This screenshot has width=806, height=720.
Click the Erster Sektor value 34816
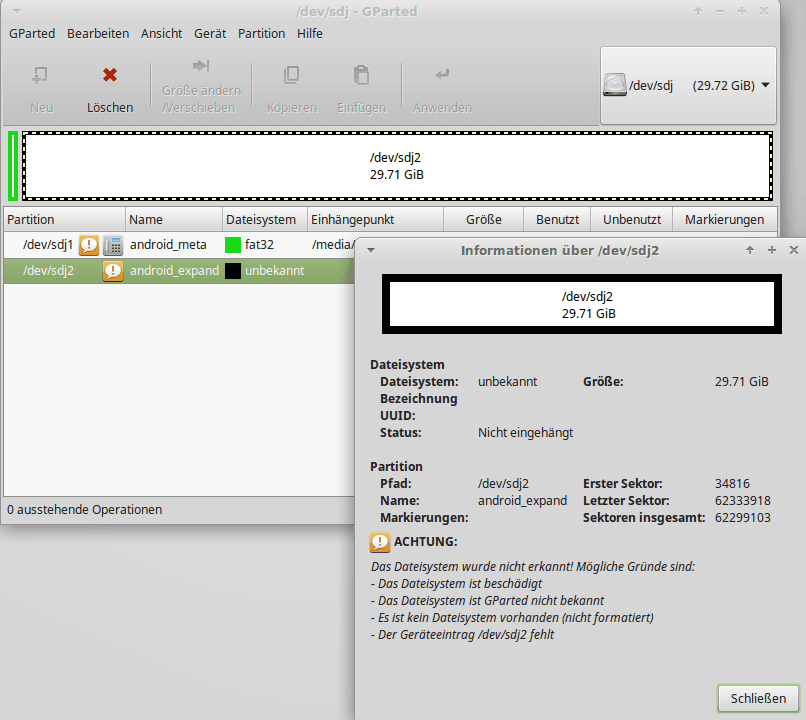click(x=732, y=484)
